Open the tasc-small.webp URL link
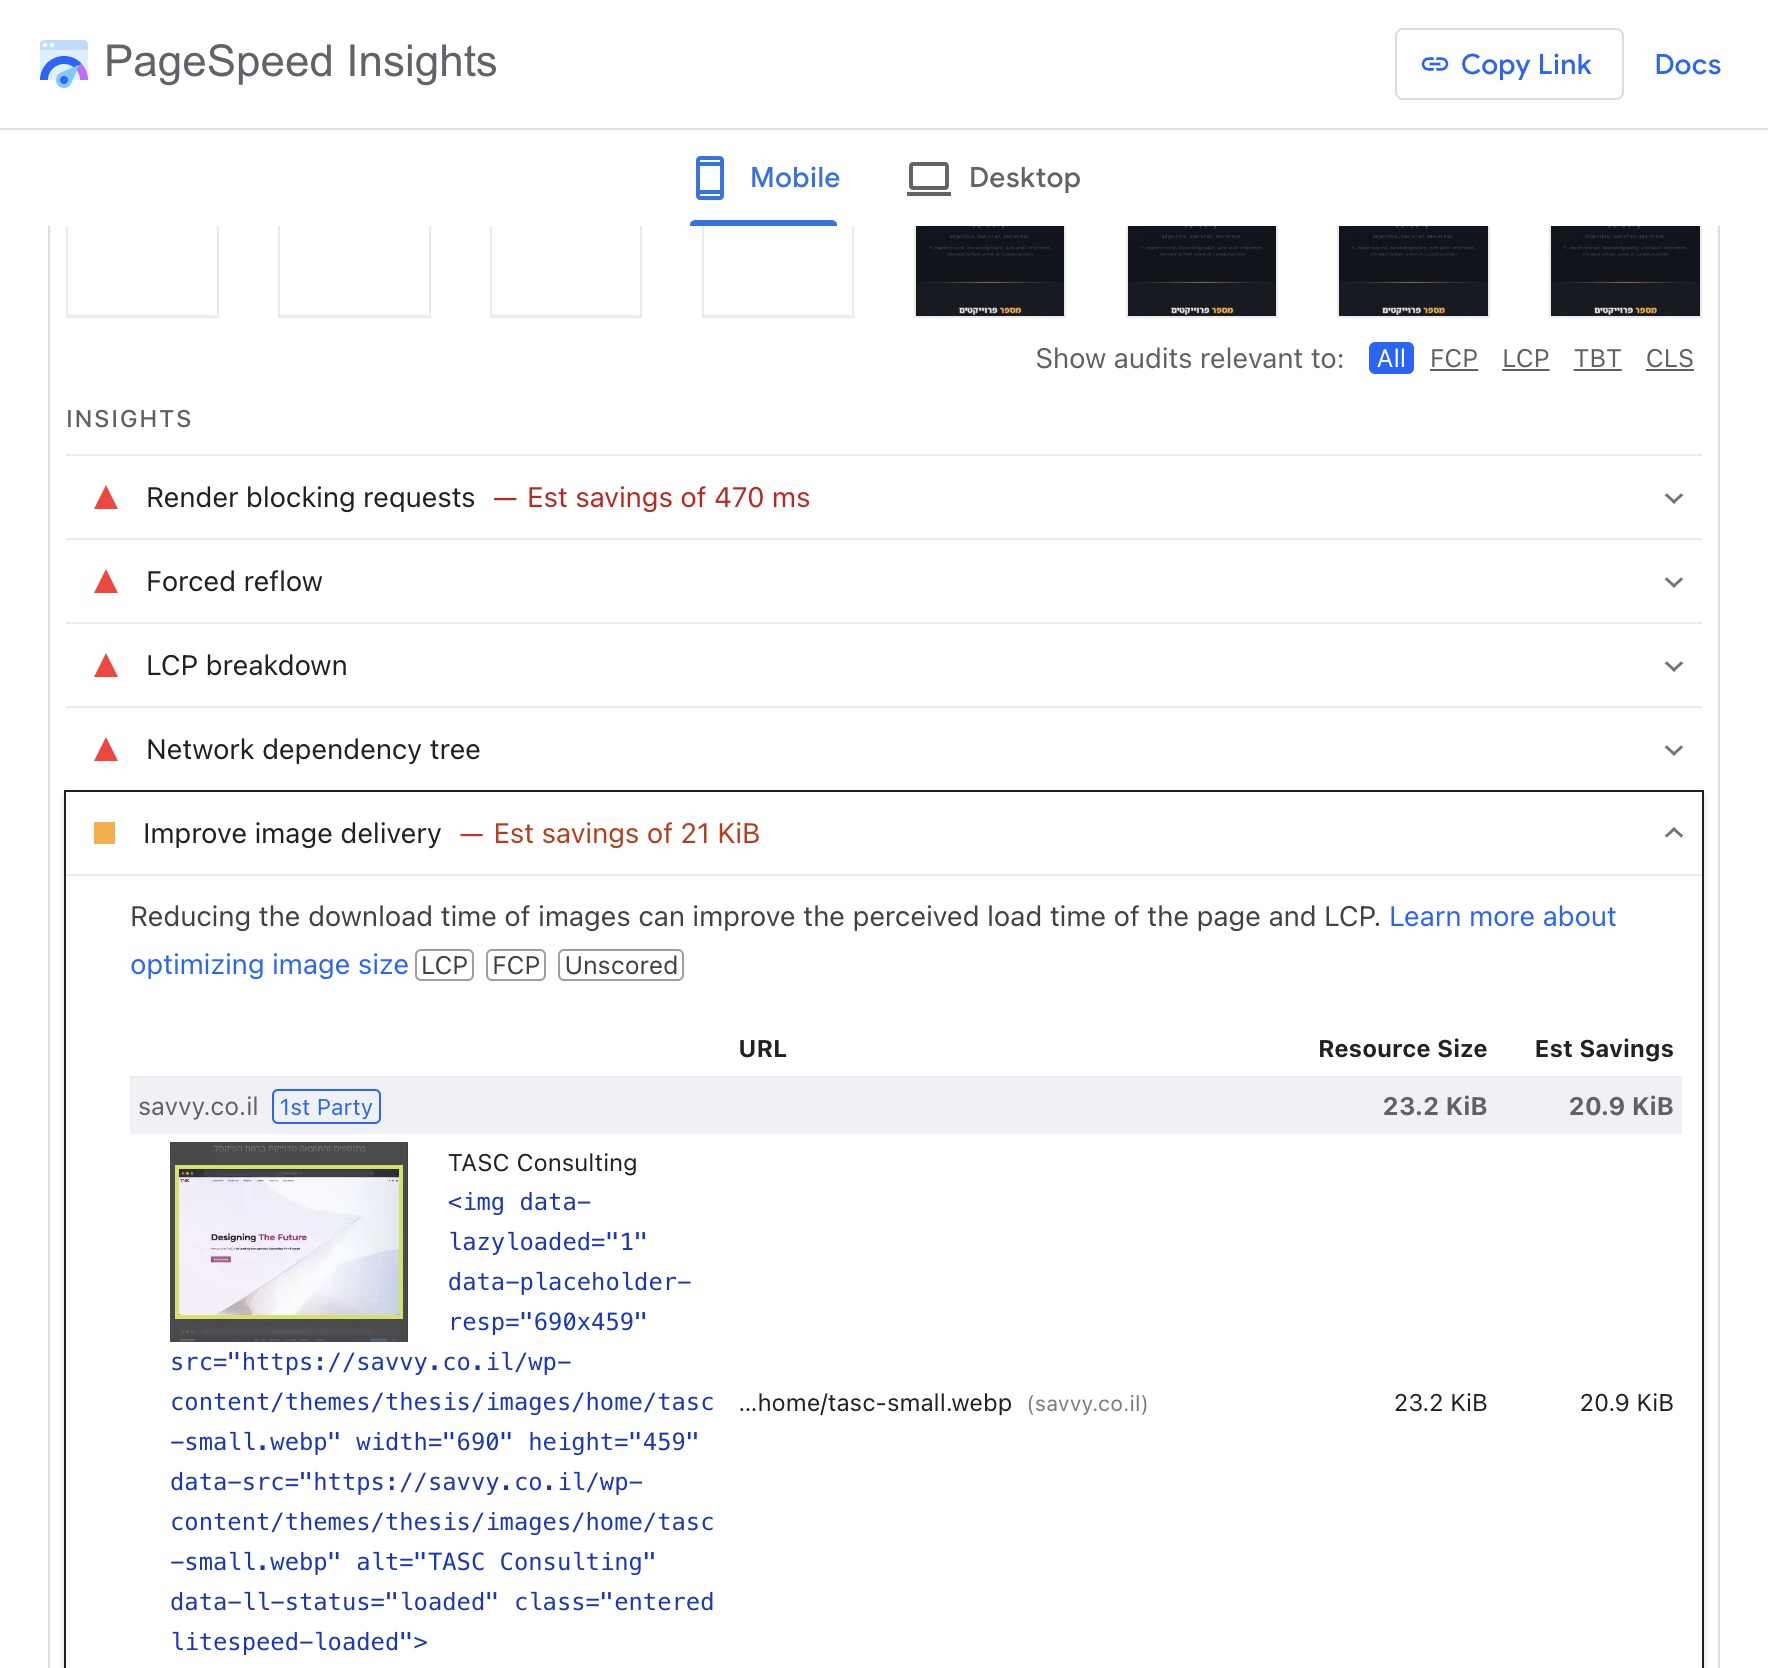The image size is (1768, 1668). 875,1403
